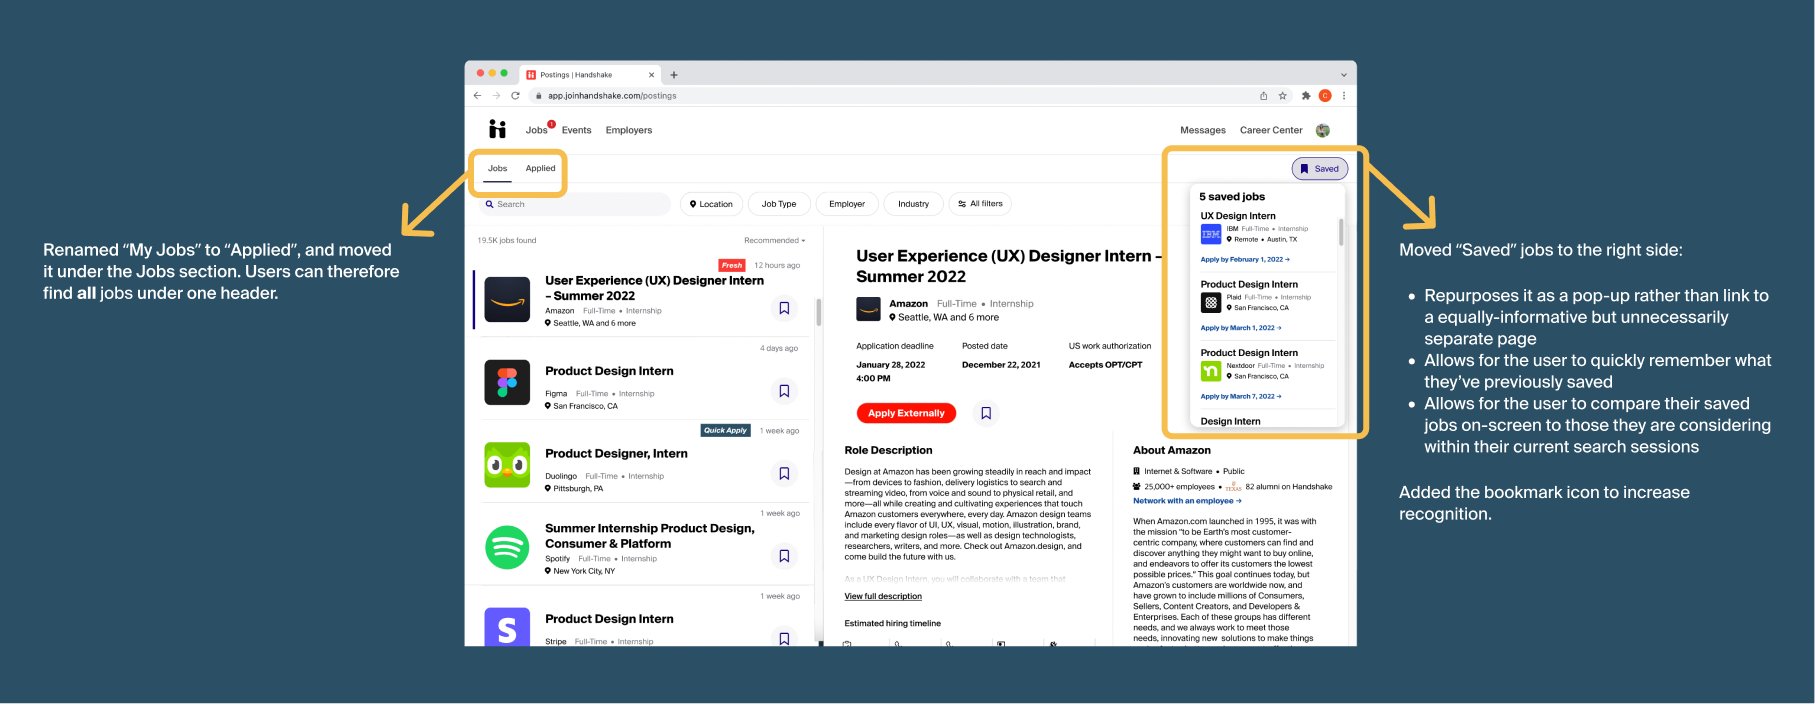Image resolution: width=1816 pixels, height=704 pixels.
Task: Select the Jobs sub-tab
Action: [x=498, y=169]
